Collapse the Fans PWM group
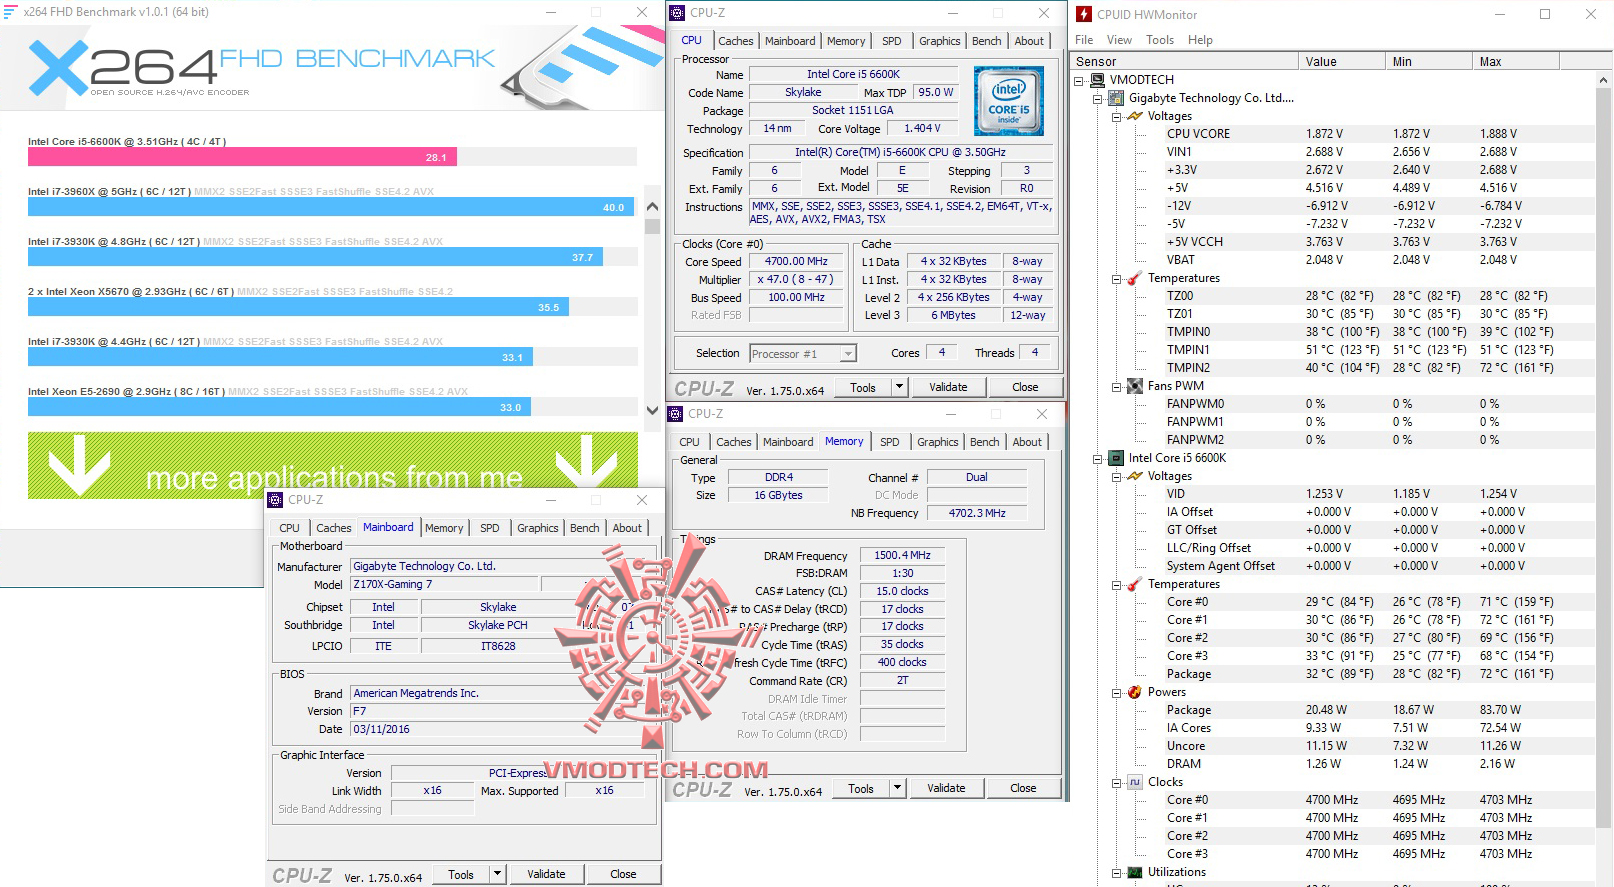Viewport: 1614px width, 887px height. pyautogui.click(x=1117, y=387)
